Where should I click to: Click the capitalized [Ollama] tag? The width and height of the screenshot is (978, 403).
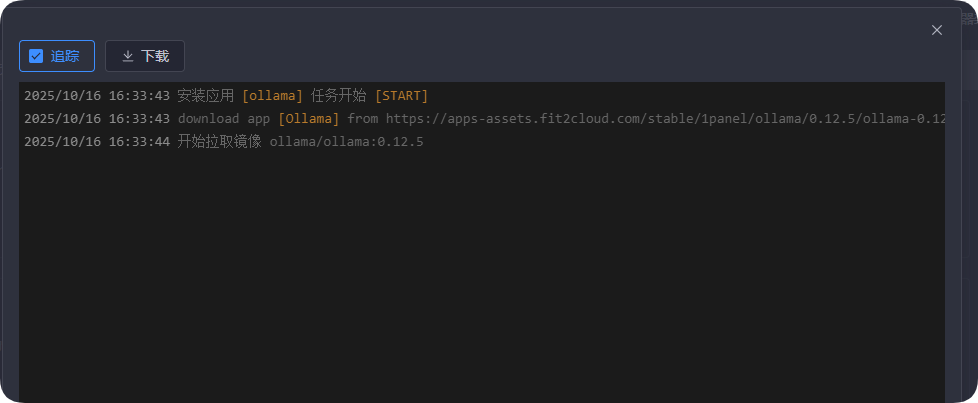[308, 119]
